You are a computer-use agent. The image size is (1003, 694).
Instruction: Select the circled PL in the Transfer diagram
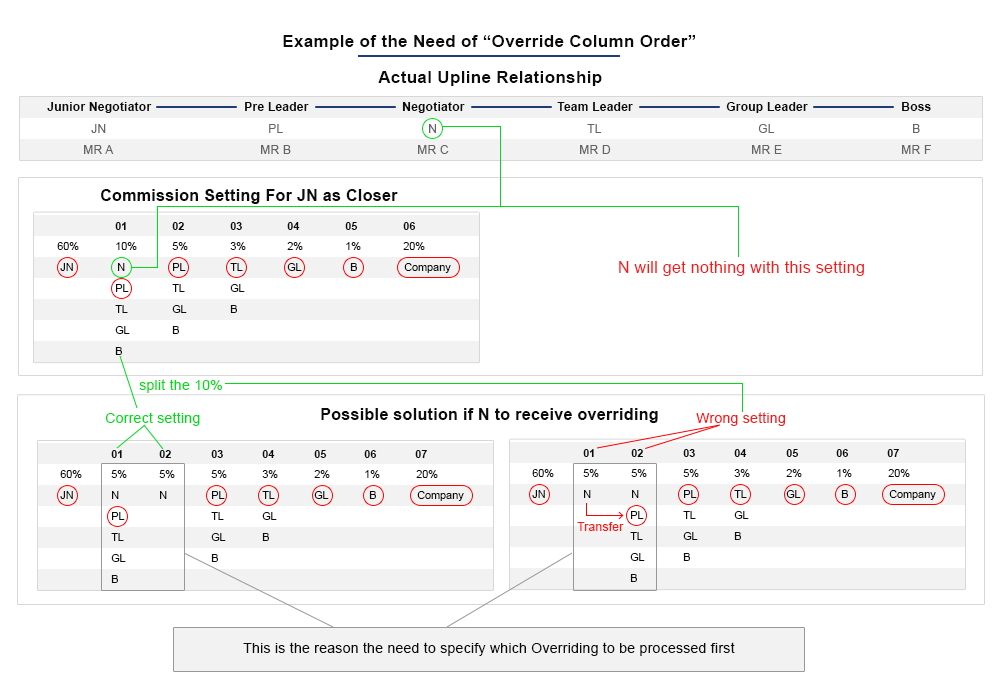tap(636, 516)
